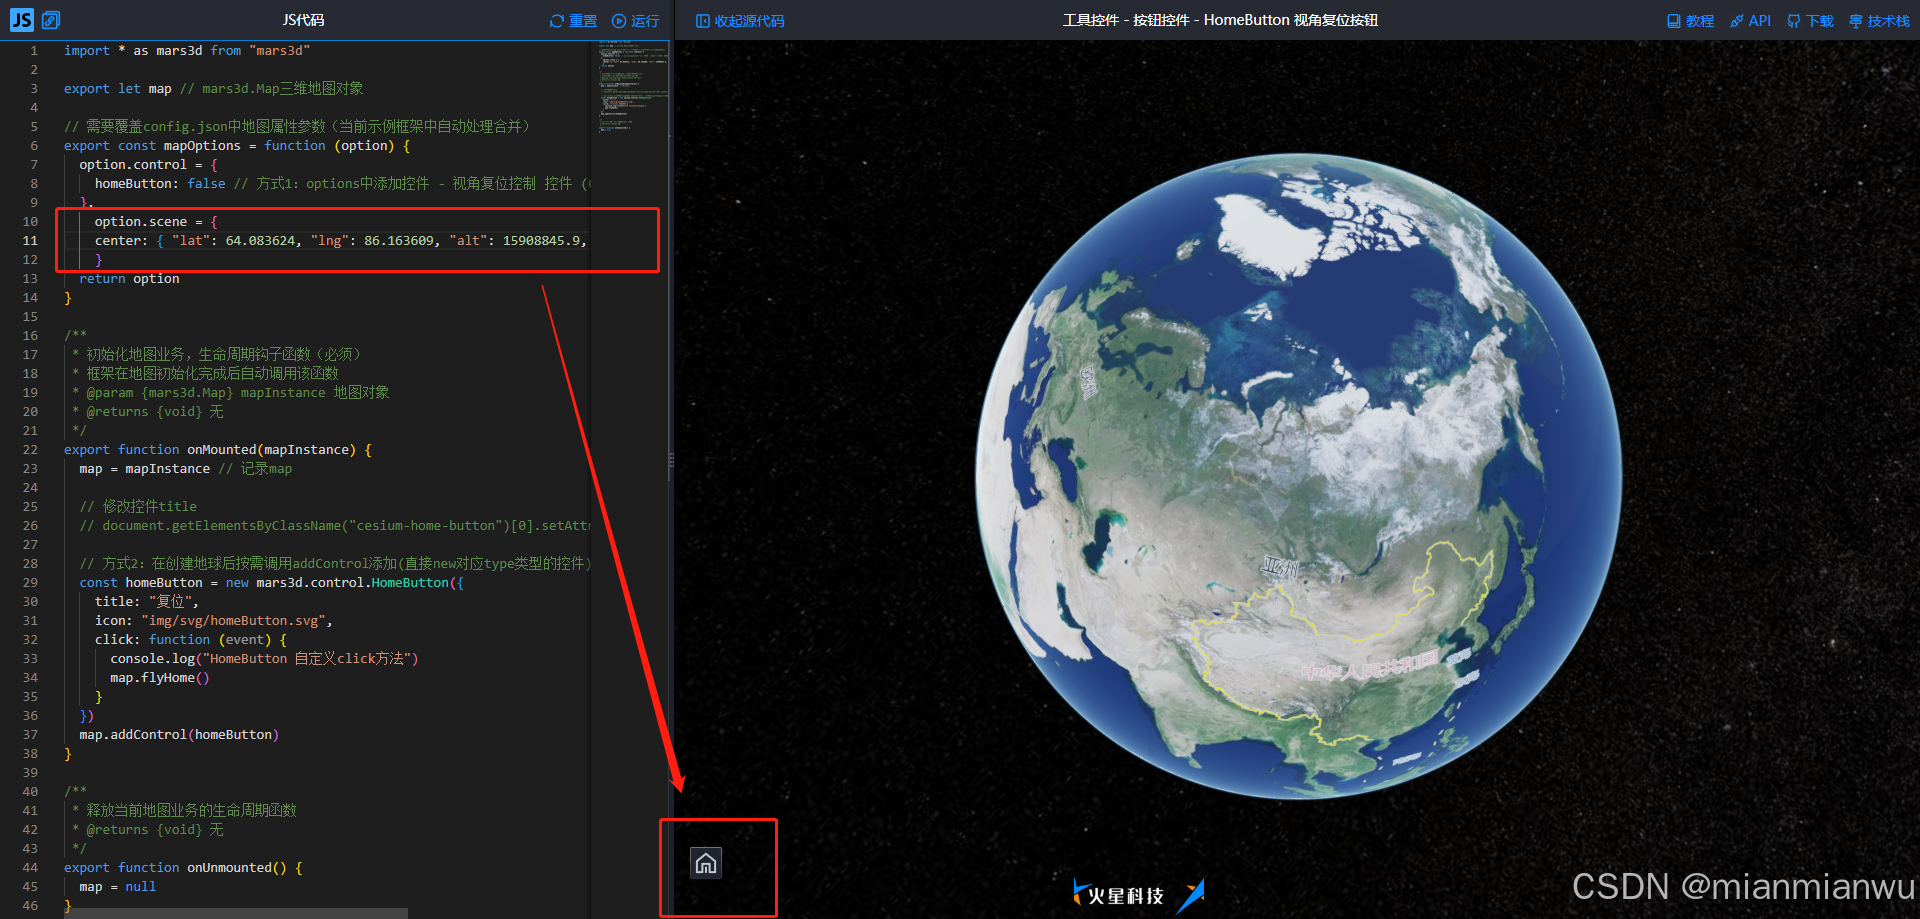Click the console.log HomeButton line

click(x=264, y=658)
